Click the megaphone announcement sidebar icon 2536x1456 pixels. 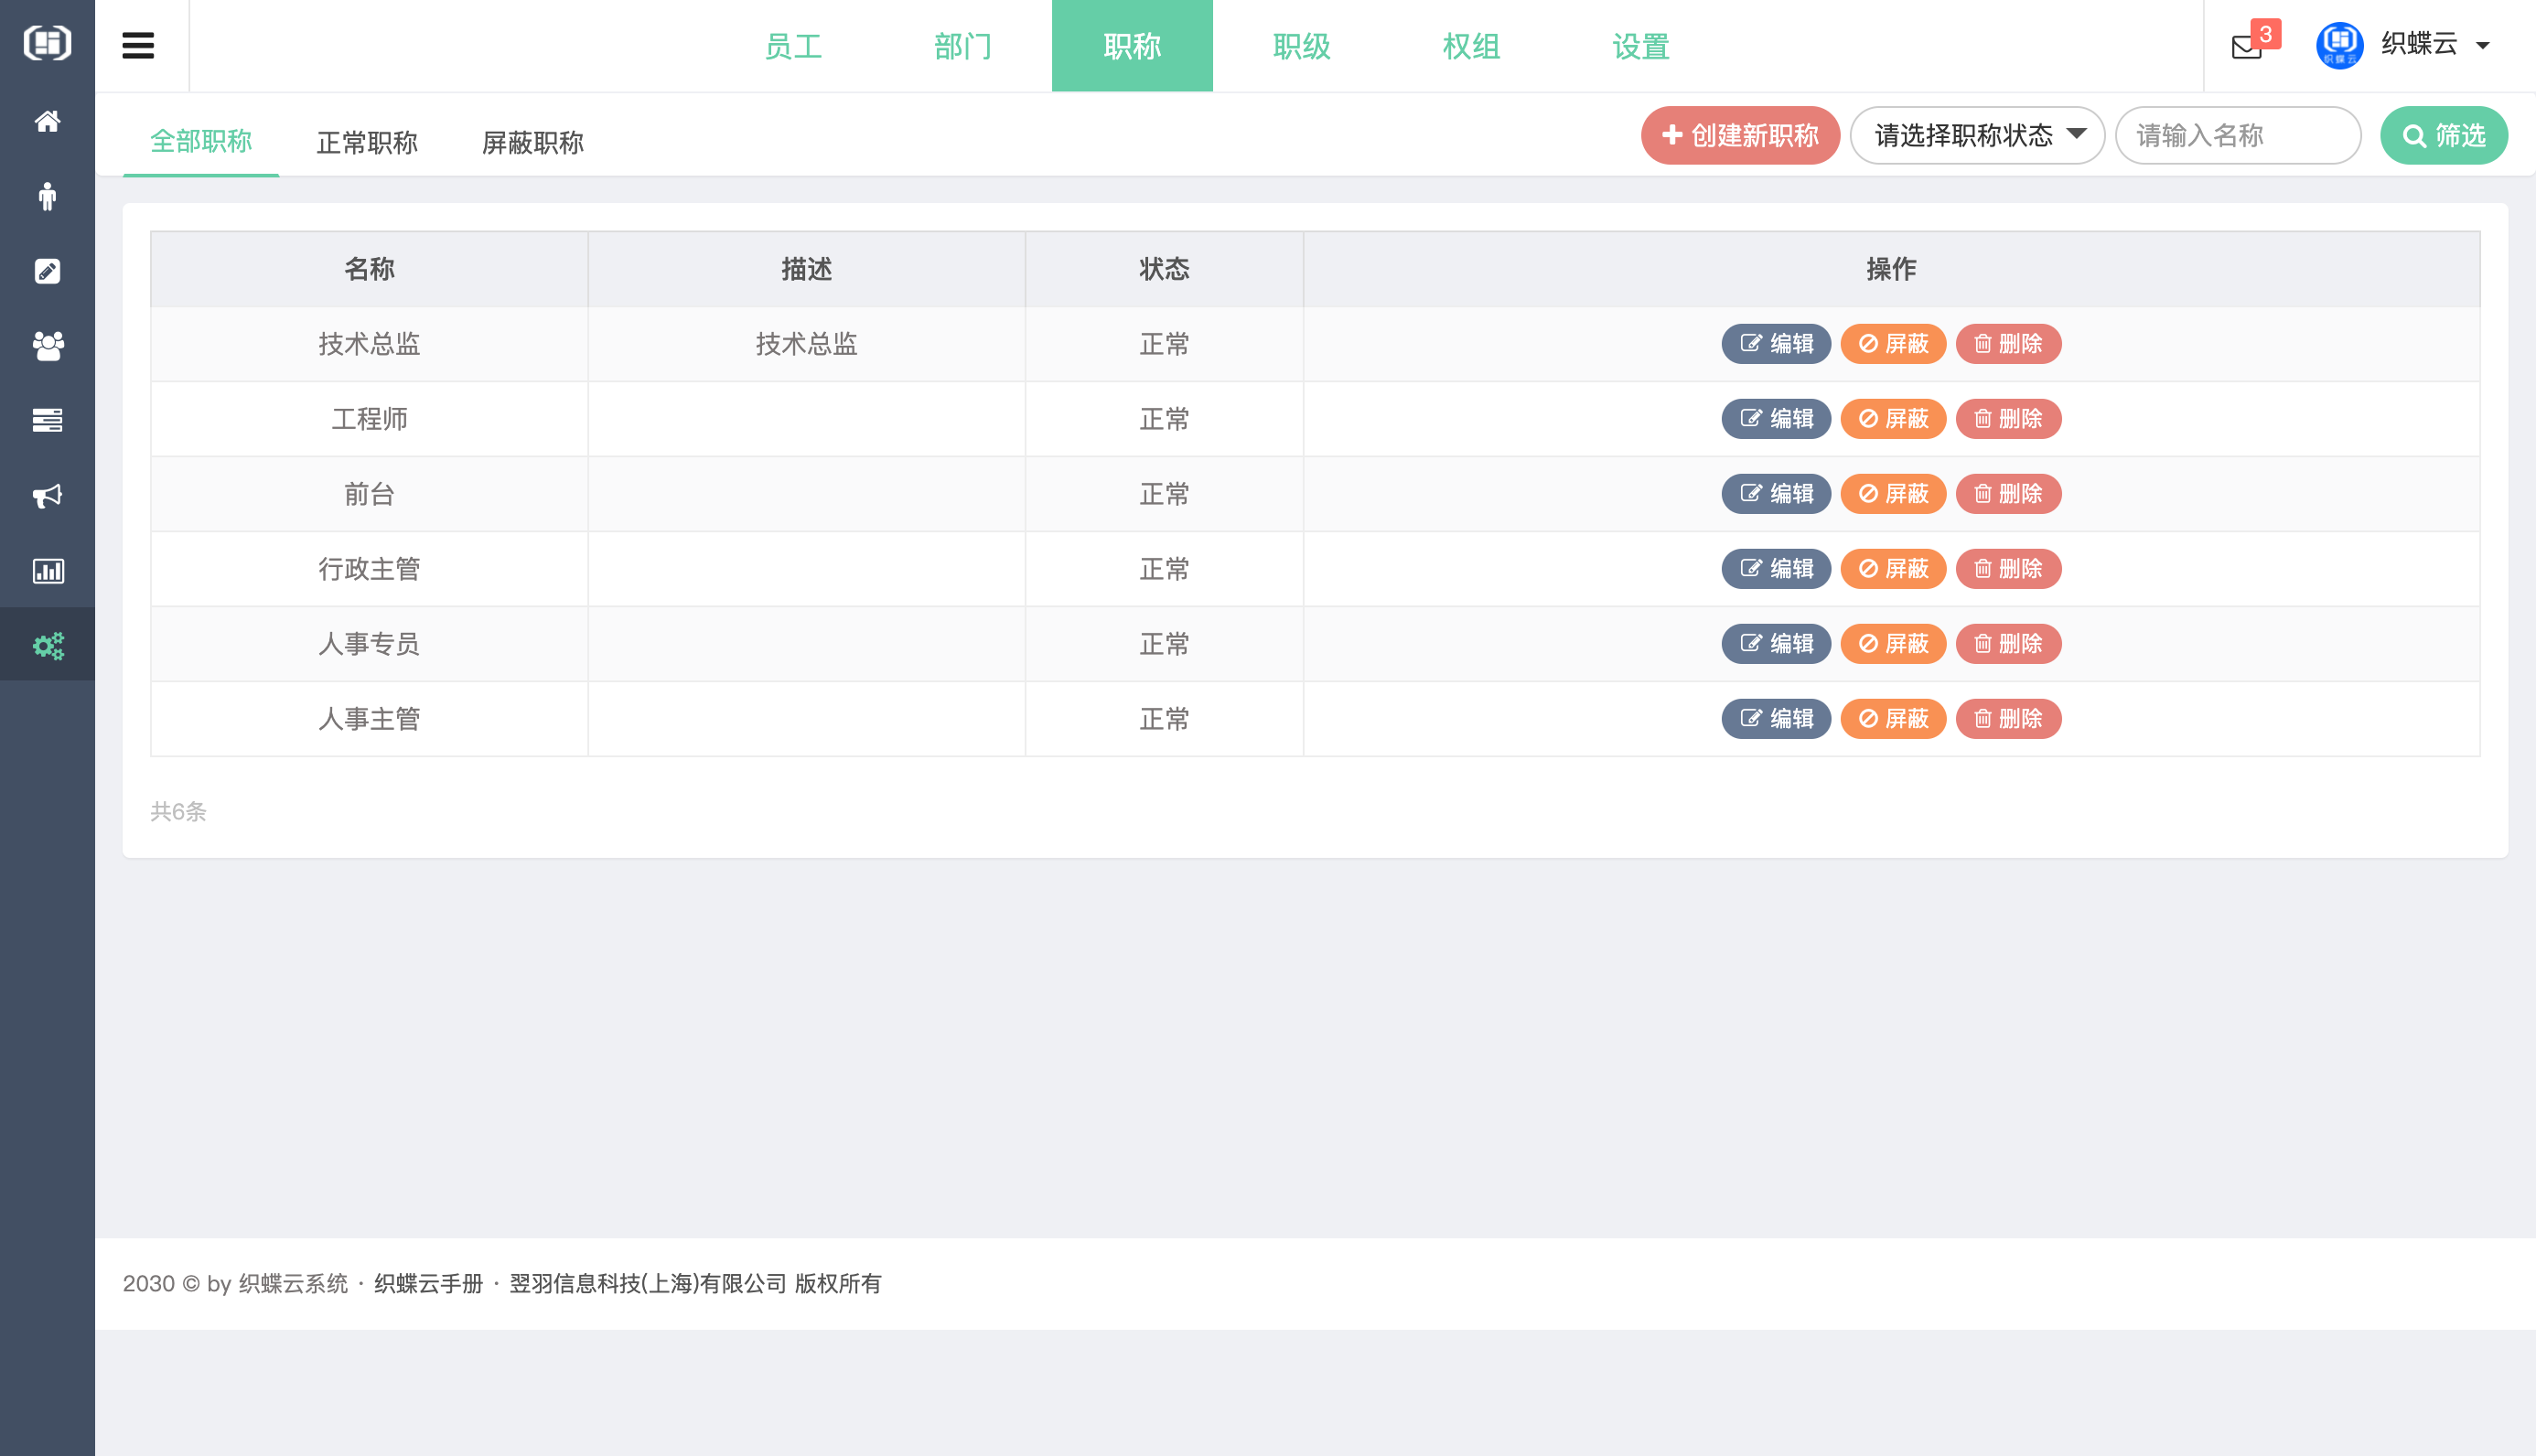(x=47, y=496)
